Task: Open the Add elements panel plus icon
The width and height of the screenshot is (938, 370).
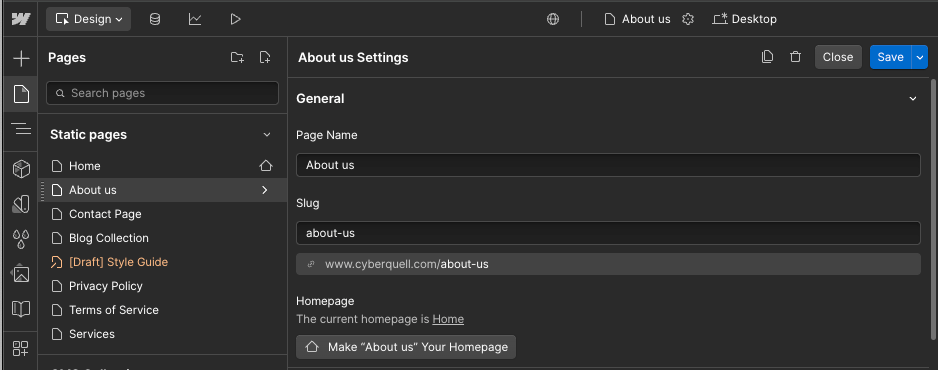Action: pyautogui.click(x=21, y=59)
